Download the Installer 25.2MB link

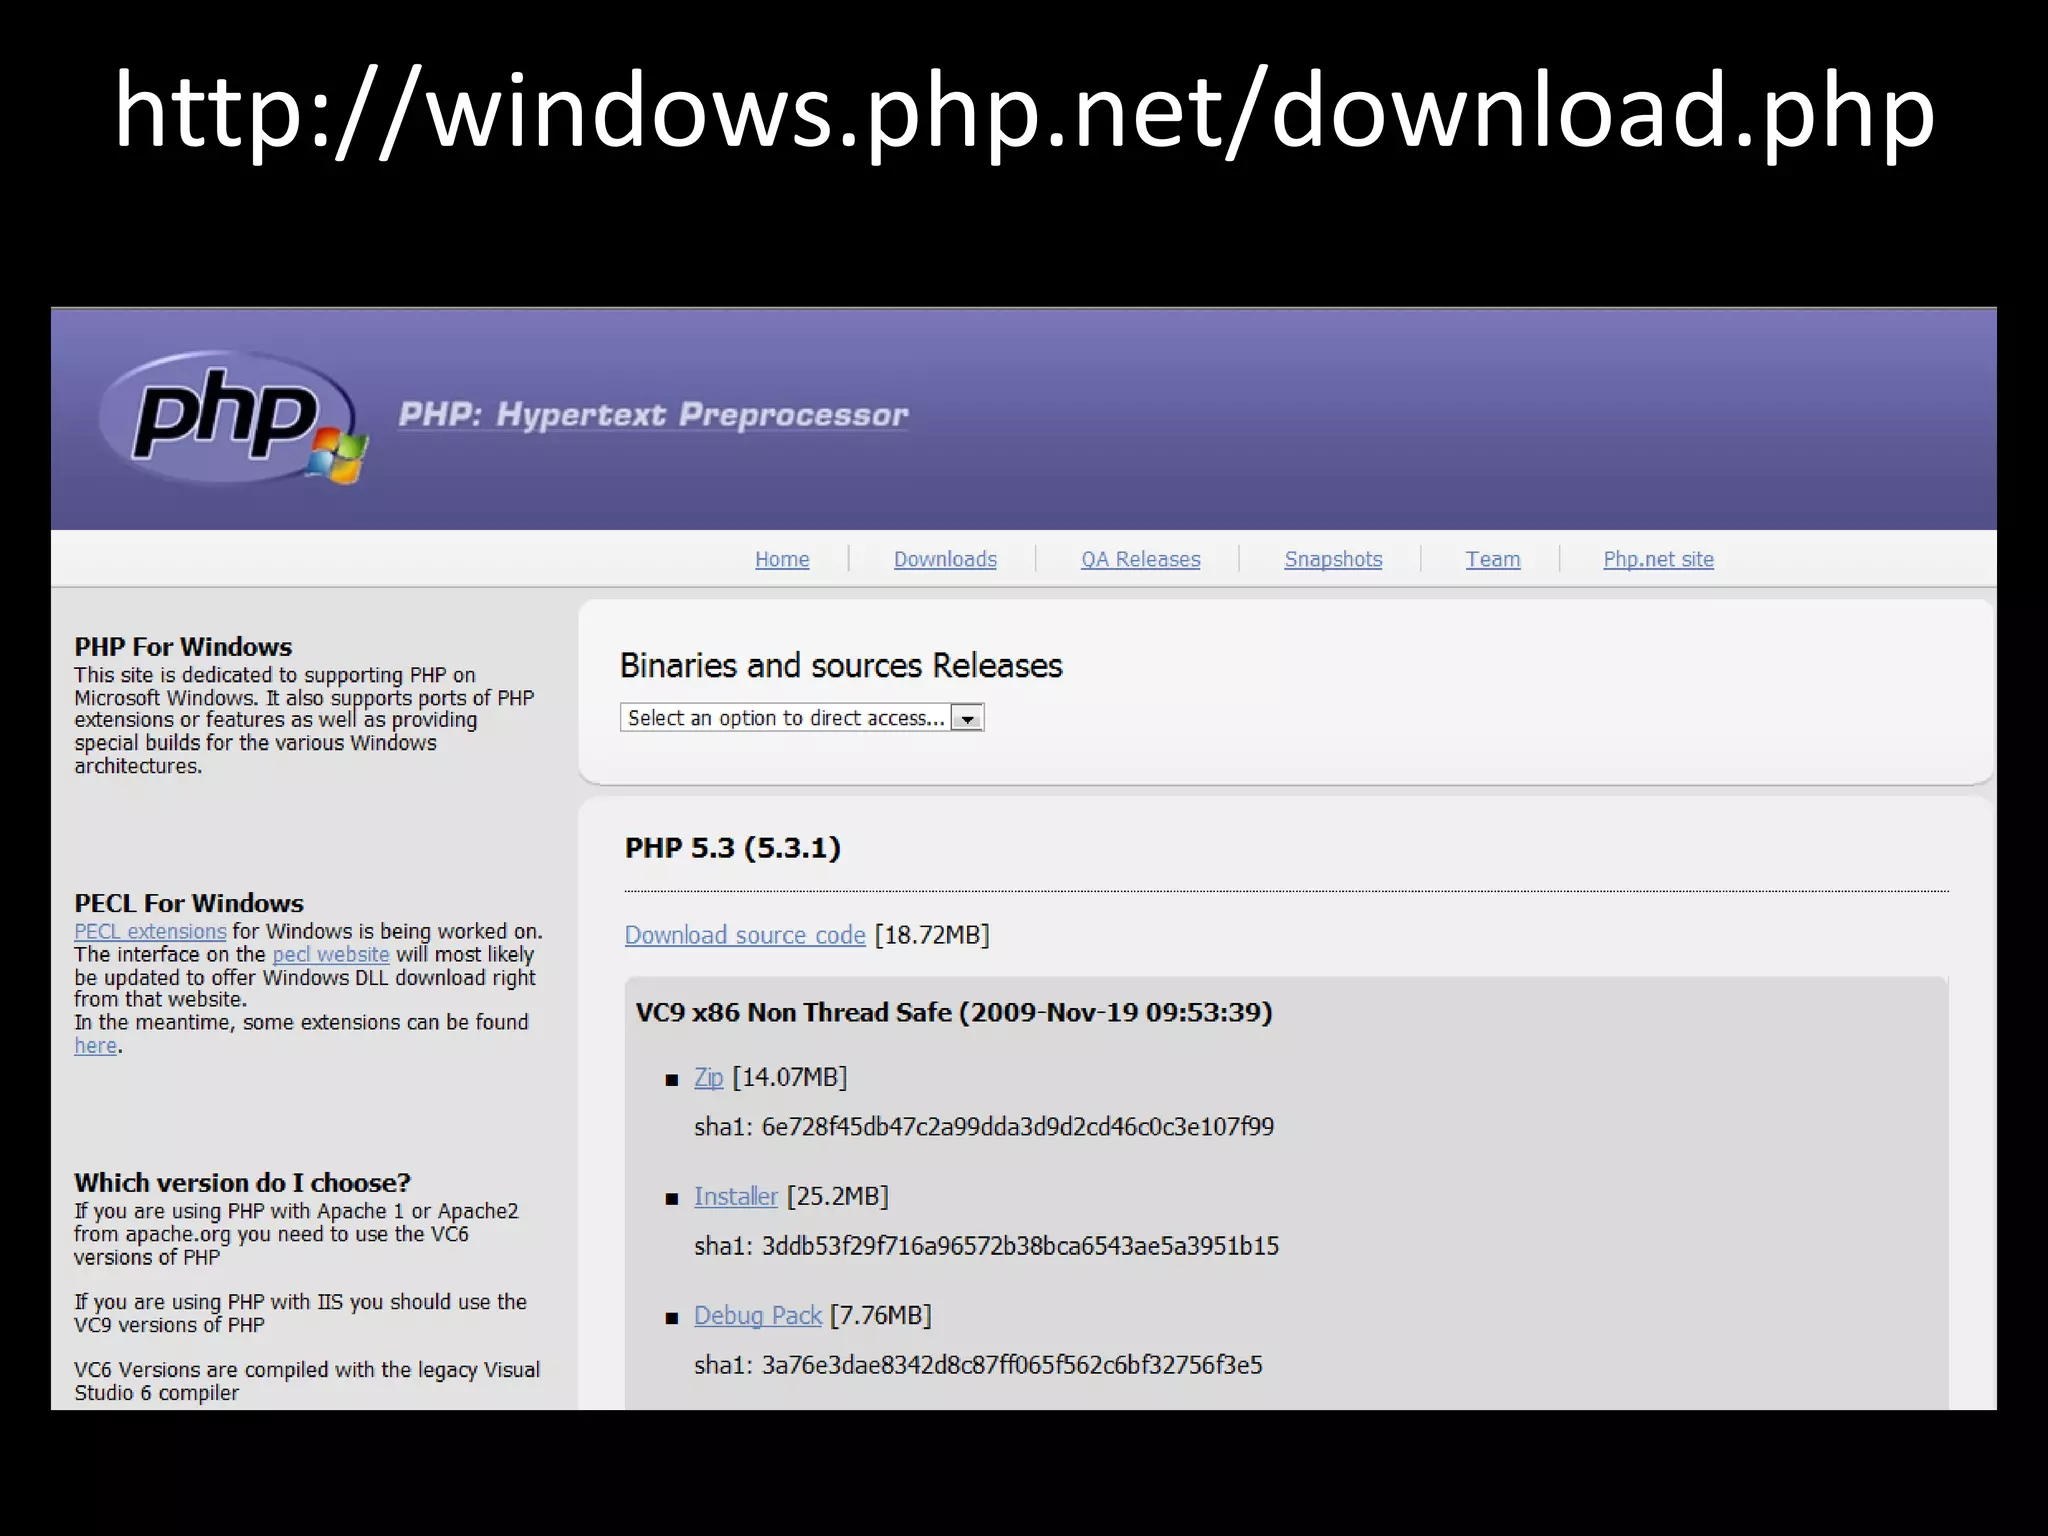click(x=735, y=1196)
